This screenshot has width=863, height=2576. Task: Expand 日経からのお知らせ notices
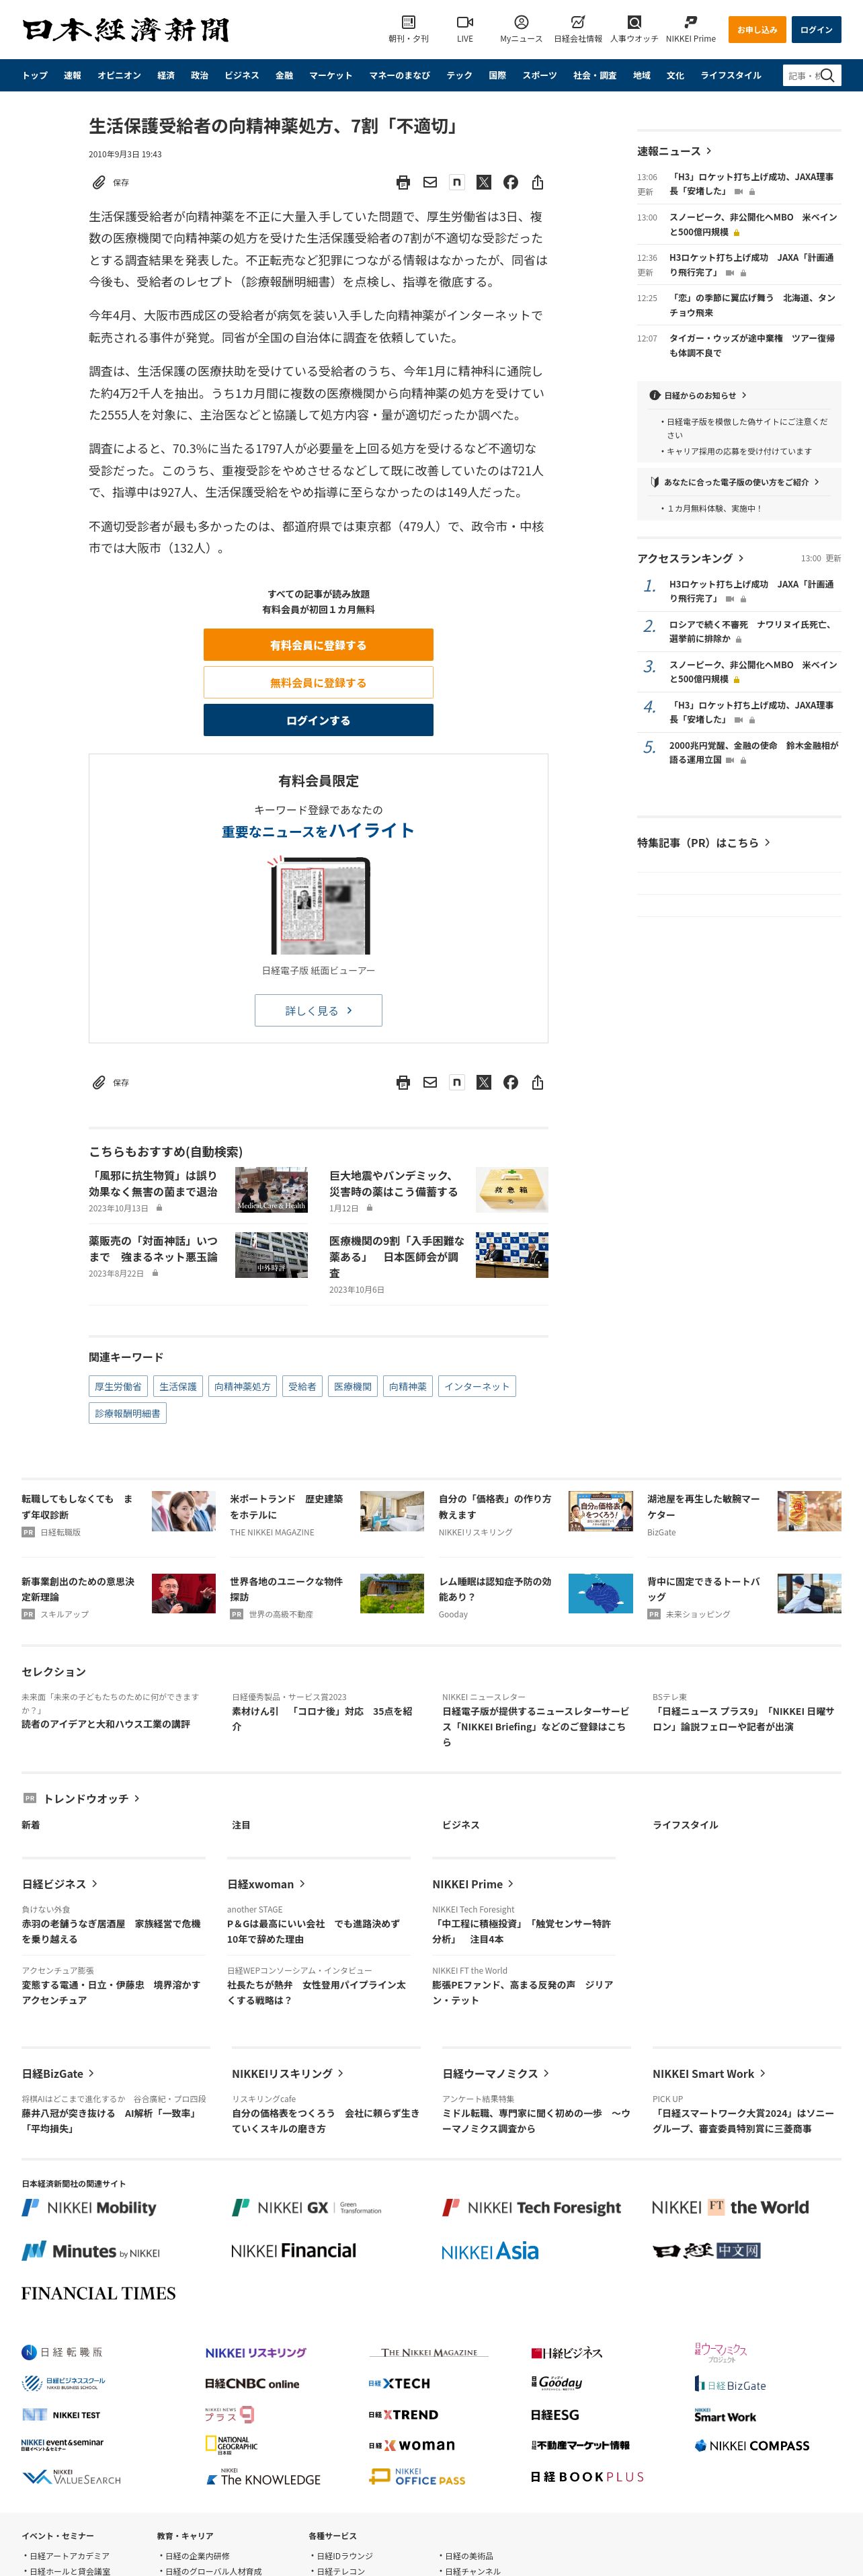(698, 395)
